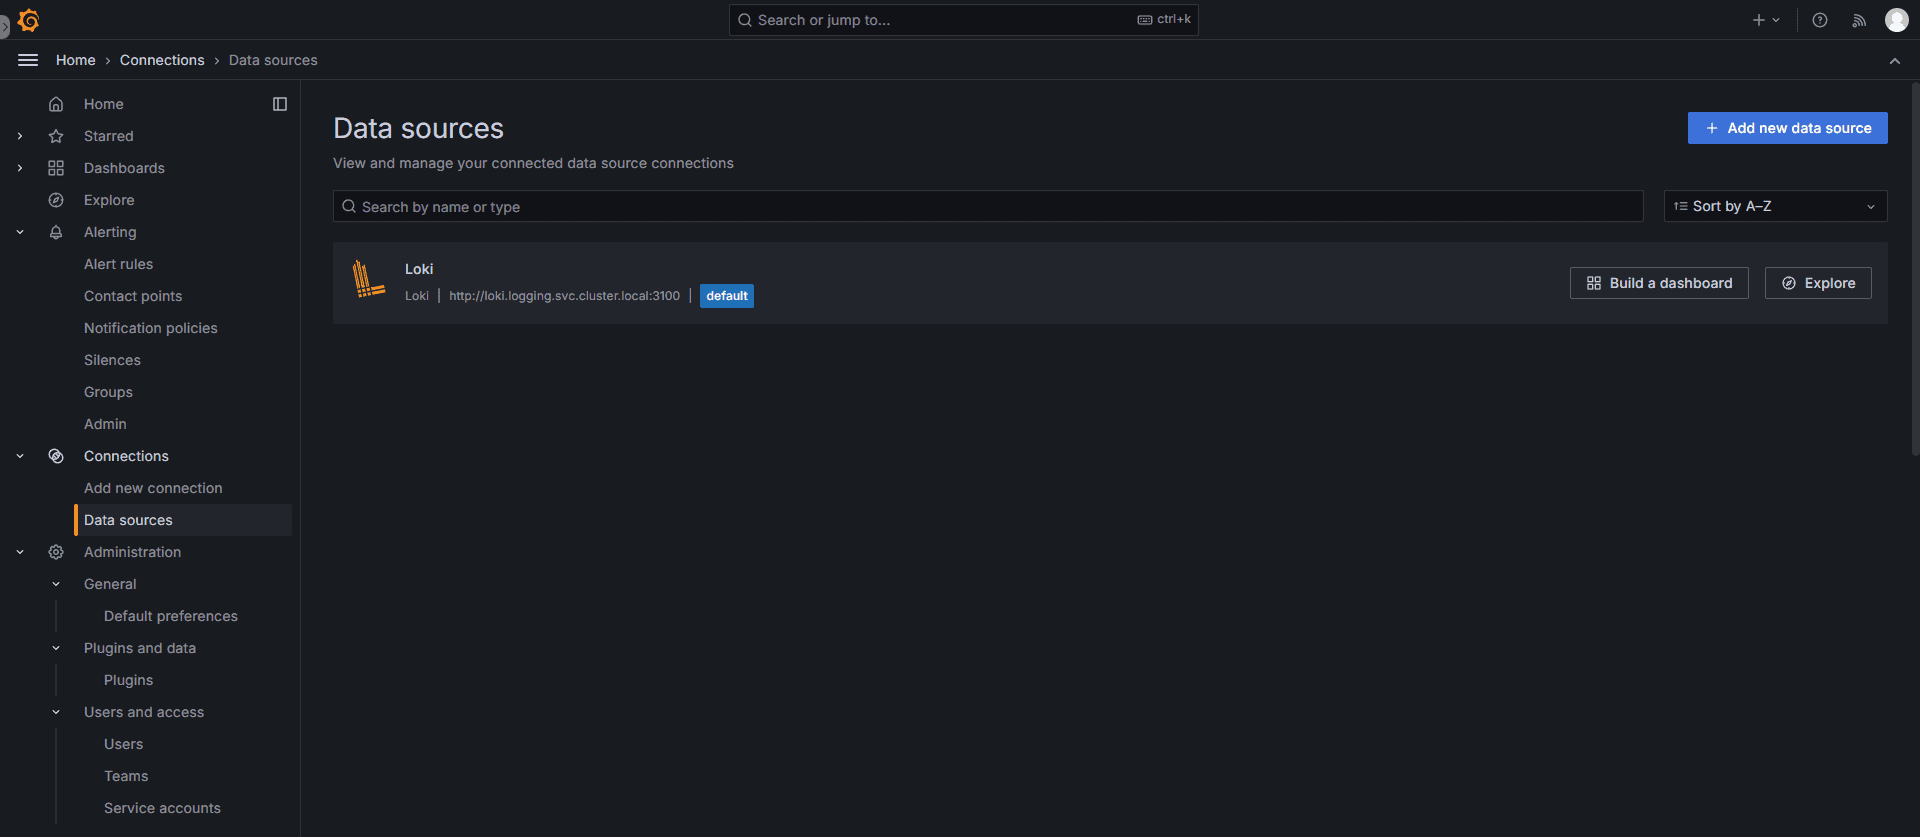Click the keyboard shortcut ctrl+k hint
Image resolution: width=1920 pixels, height=837 pixels.
1164,19
